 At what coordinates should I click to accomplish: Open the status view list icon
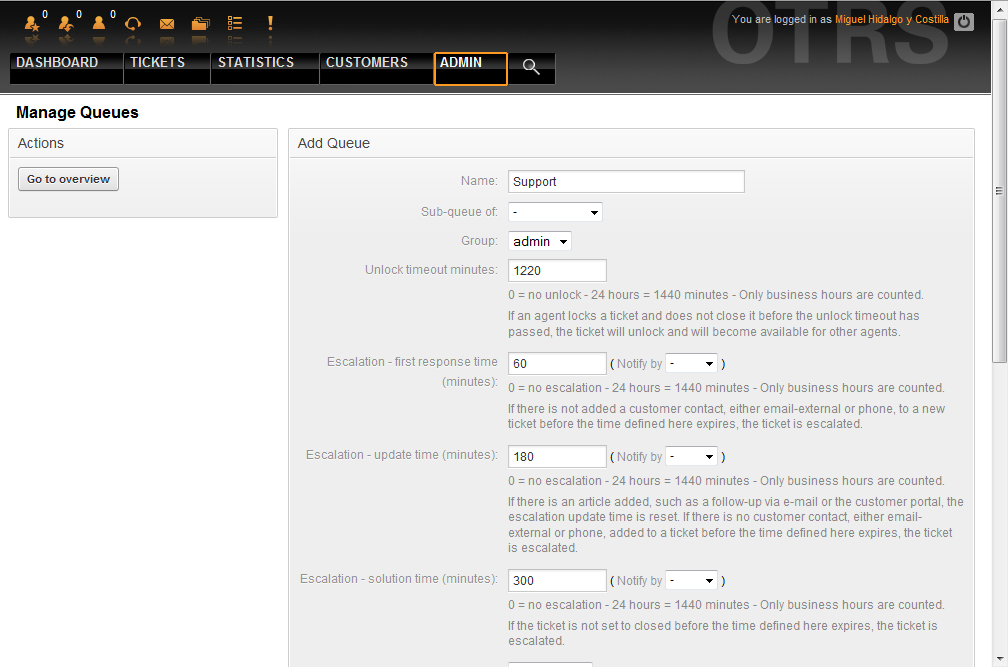pos(235,23)
